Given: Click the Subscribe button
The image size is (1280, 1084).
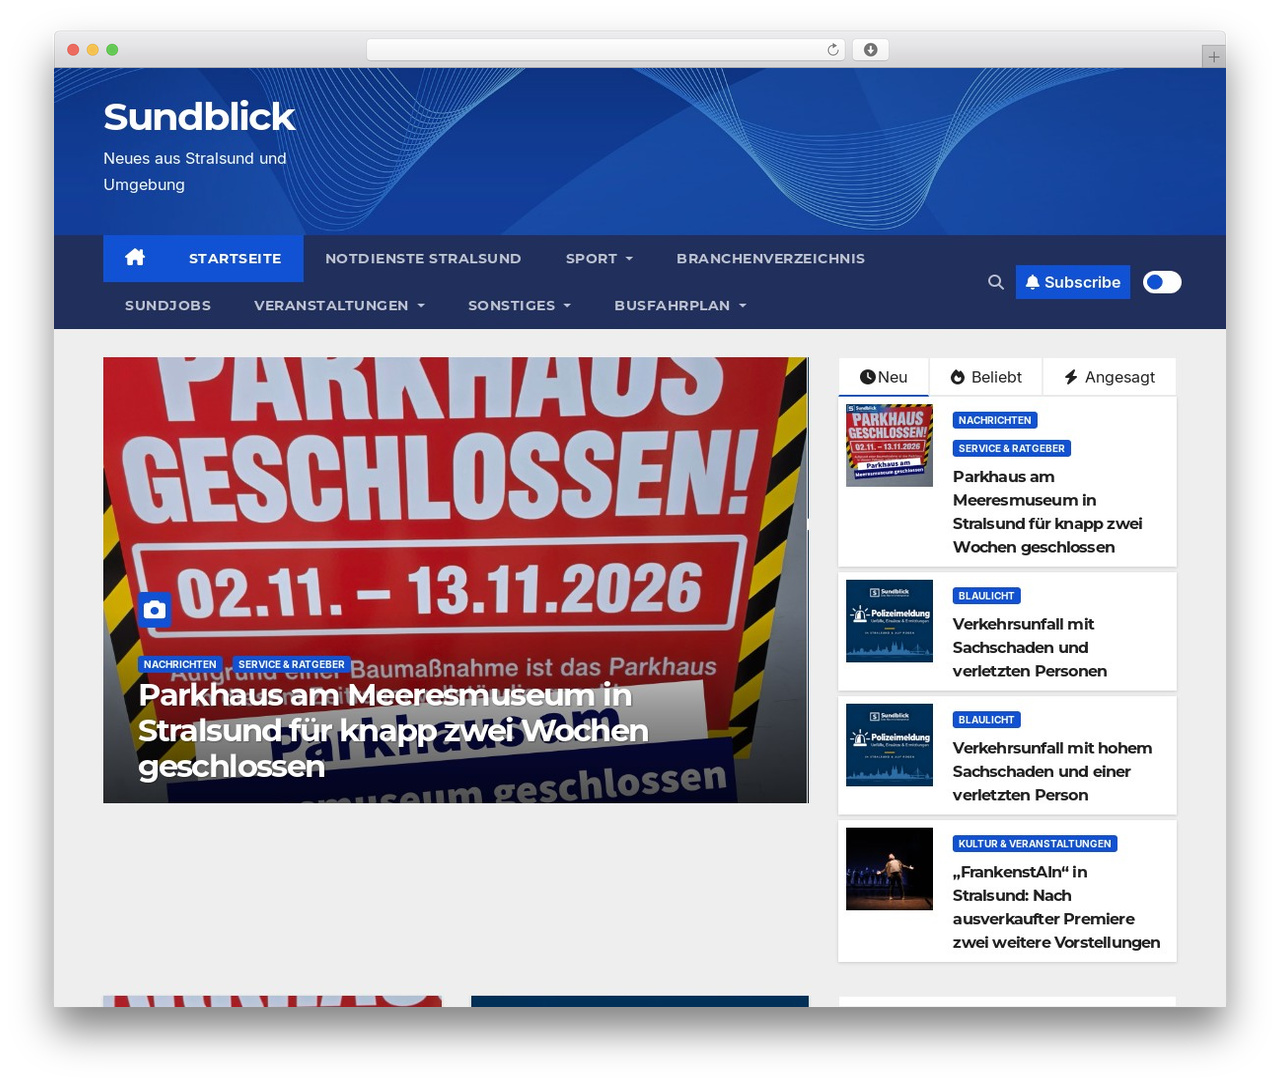Looking at the screenshot, I should pyautogui.click(x=1073, y=282).
